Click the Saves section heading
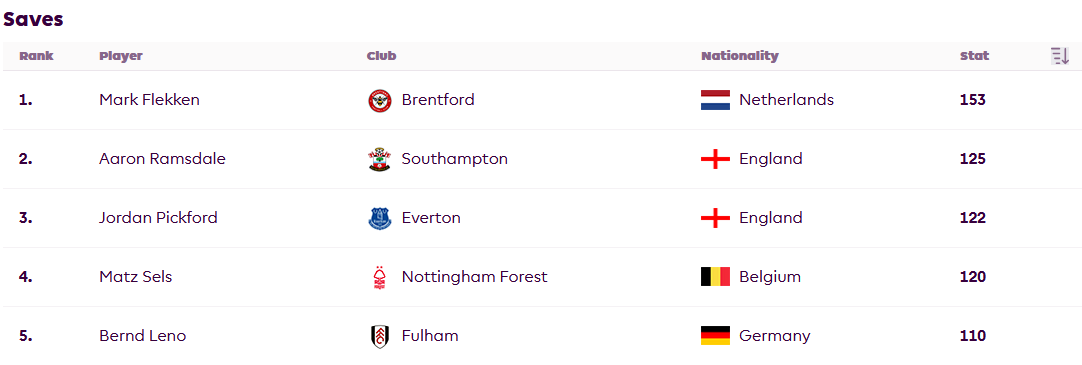 click(33, 19)
